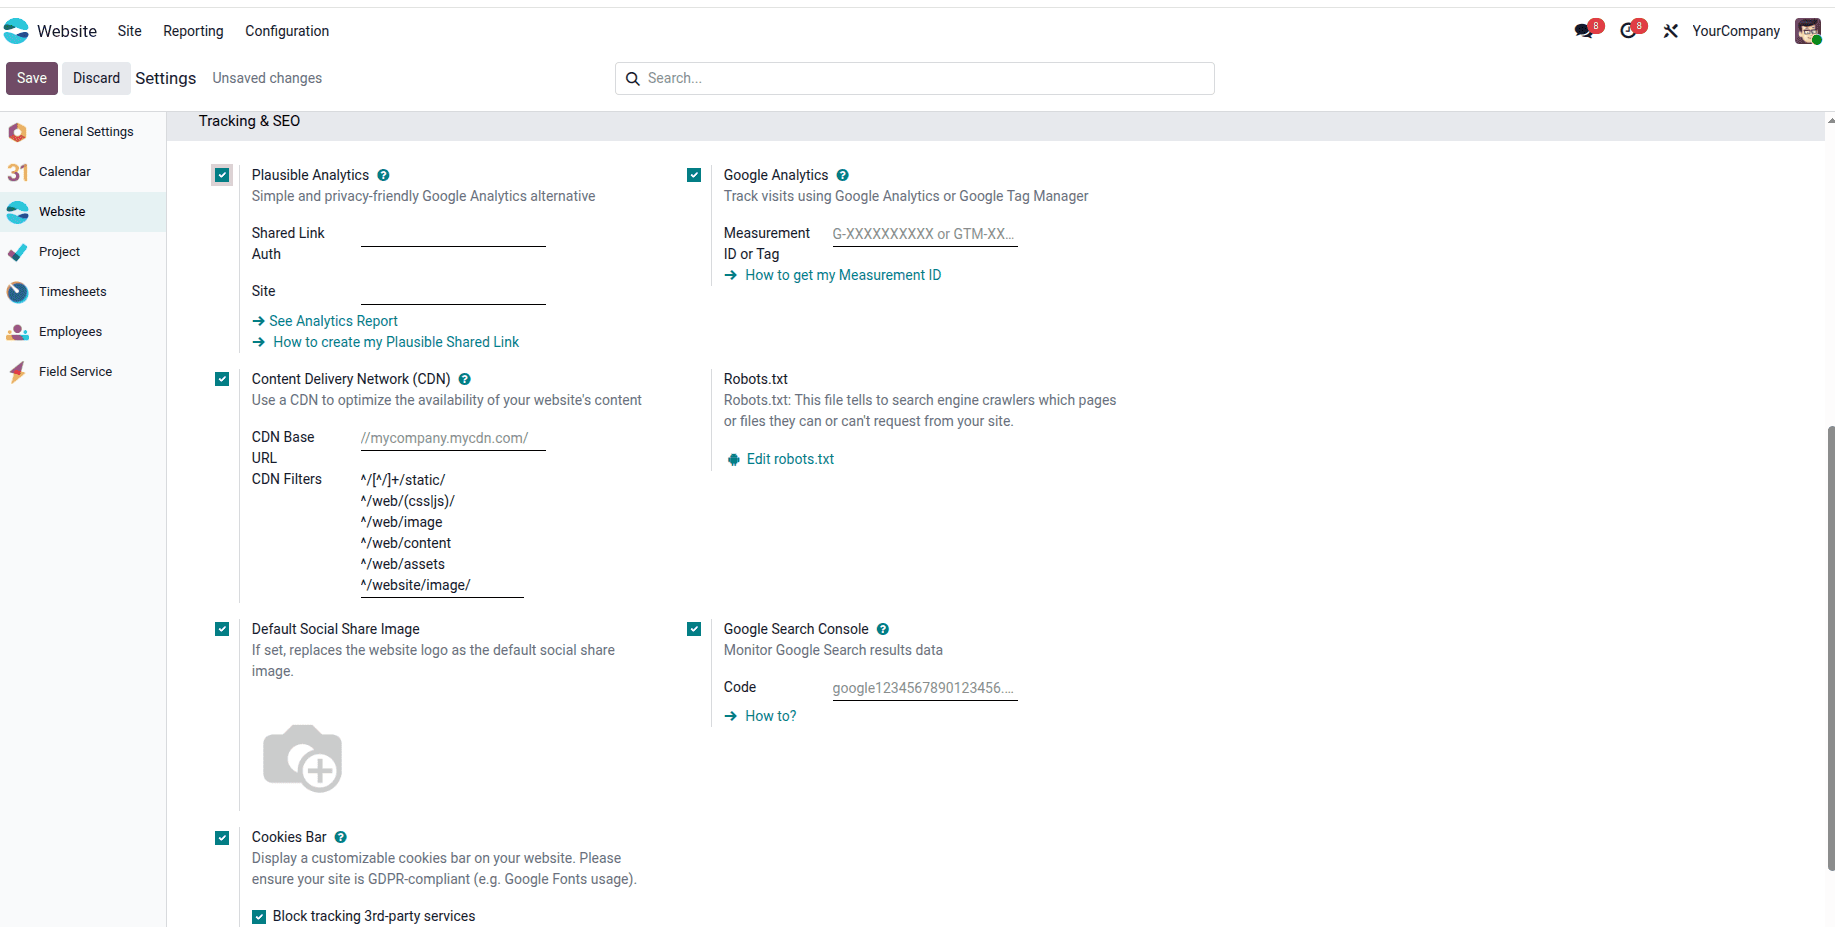1835x927 pixels.
Task: Uncheck Google Analytics option
Action: [x=694, y=175]
